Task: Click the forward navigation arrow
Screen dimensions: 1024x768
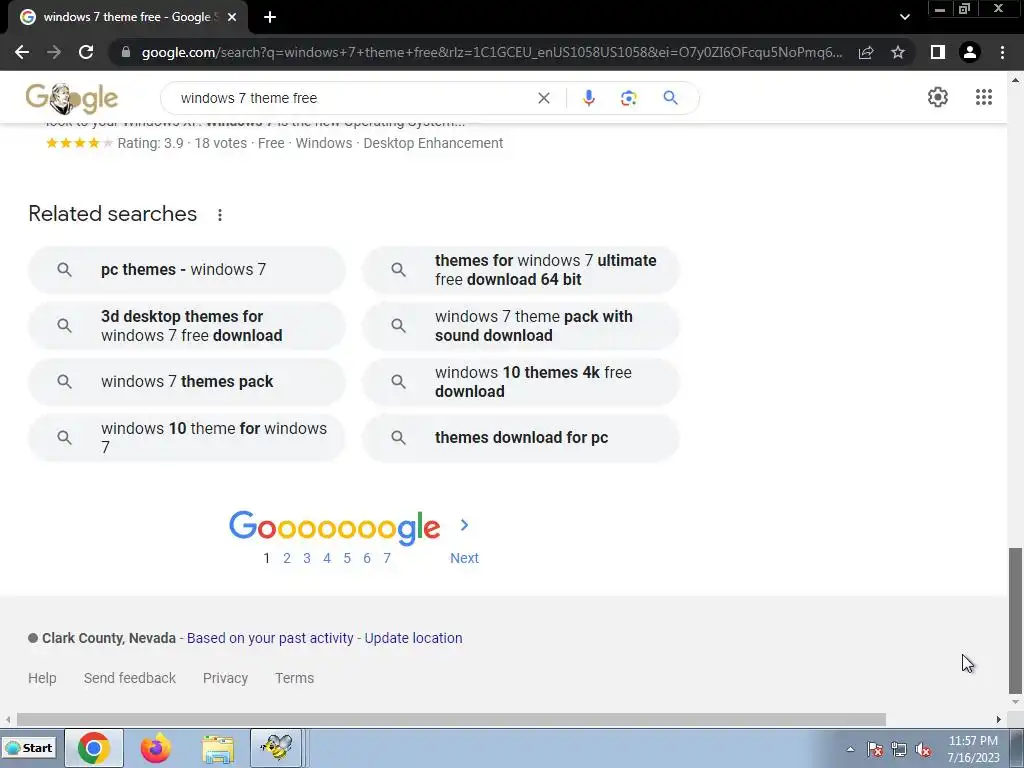Action: pos(54,52)
